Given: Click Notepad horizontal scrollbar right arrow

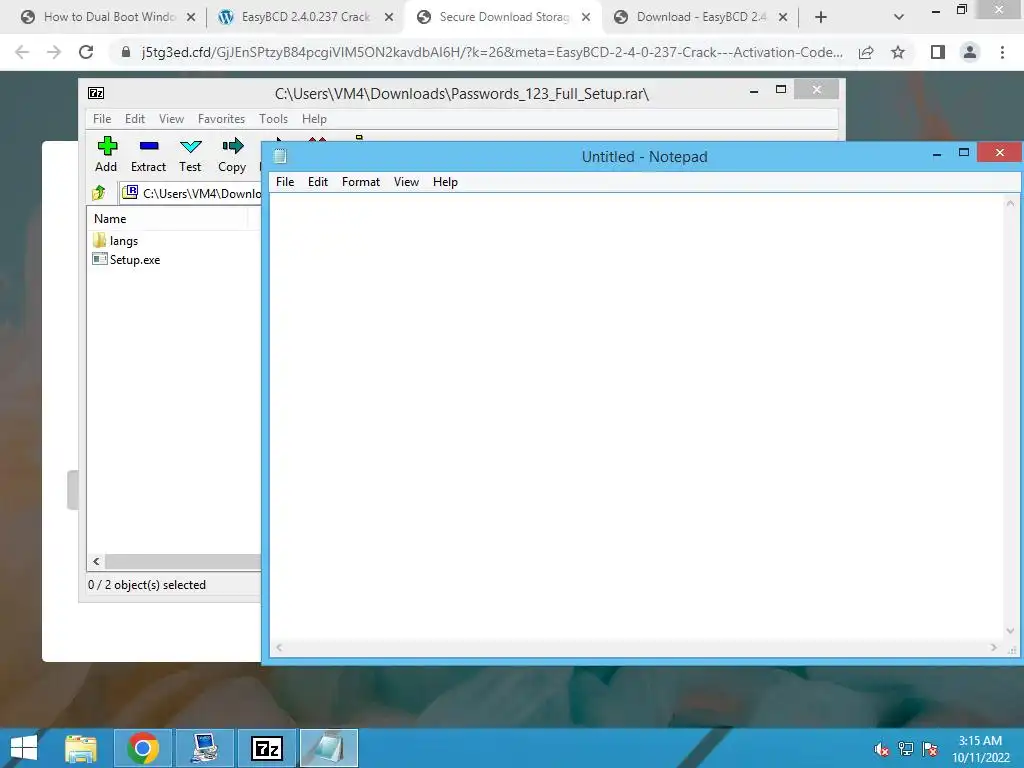Looking at the screenshot, I should click(x=994, y=648).
